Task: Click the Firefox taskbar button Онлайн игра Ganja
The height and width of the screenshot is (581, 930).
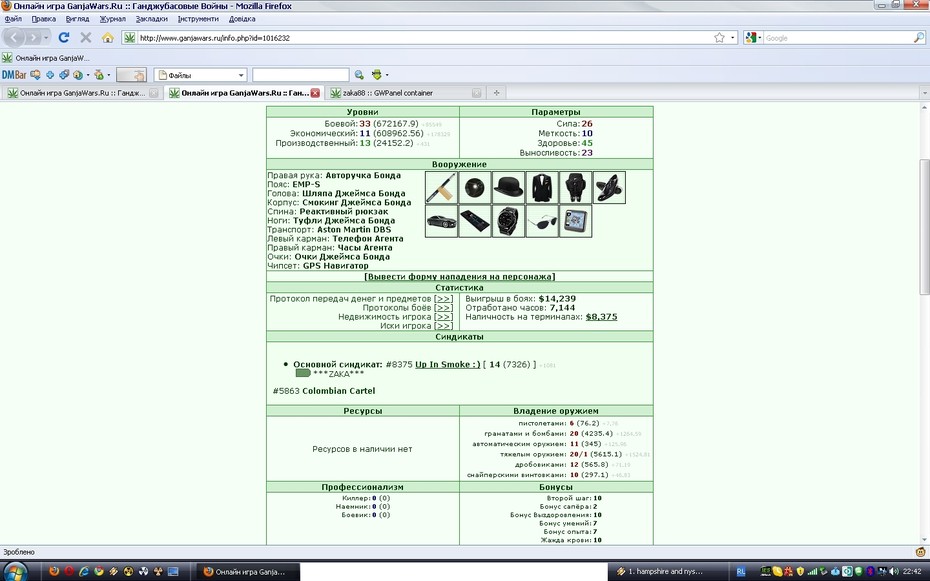Action: pos(248,572)
